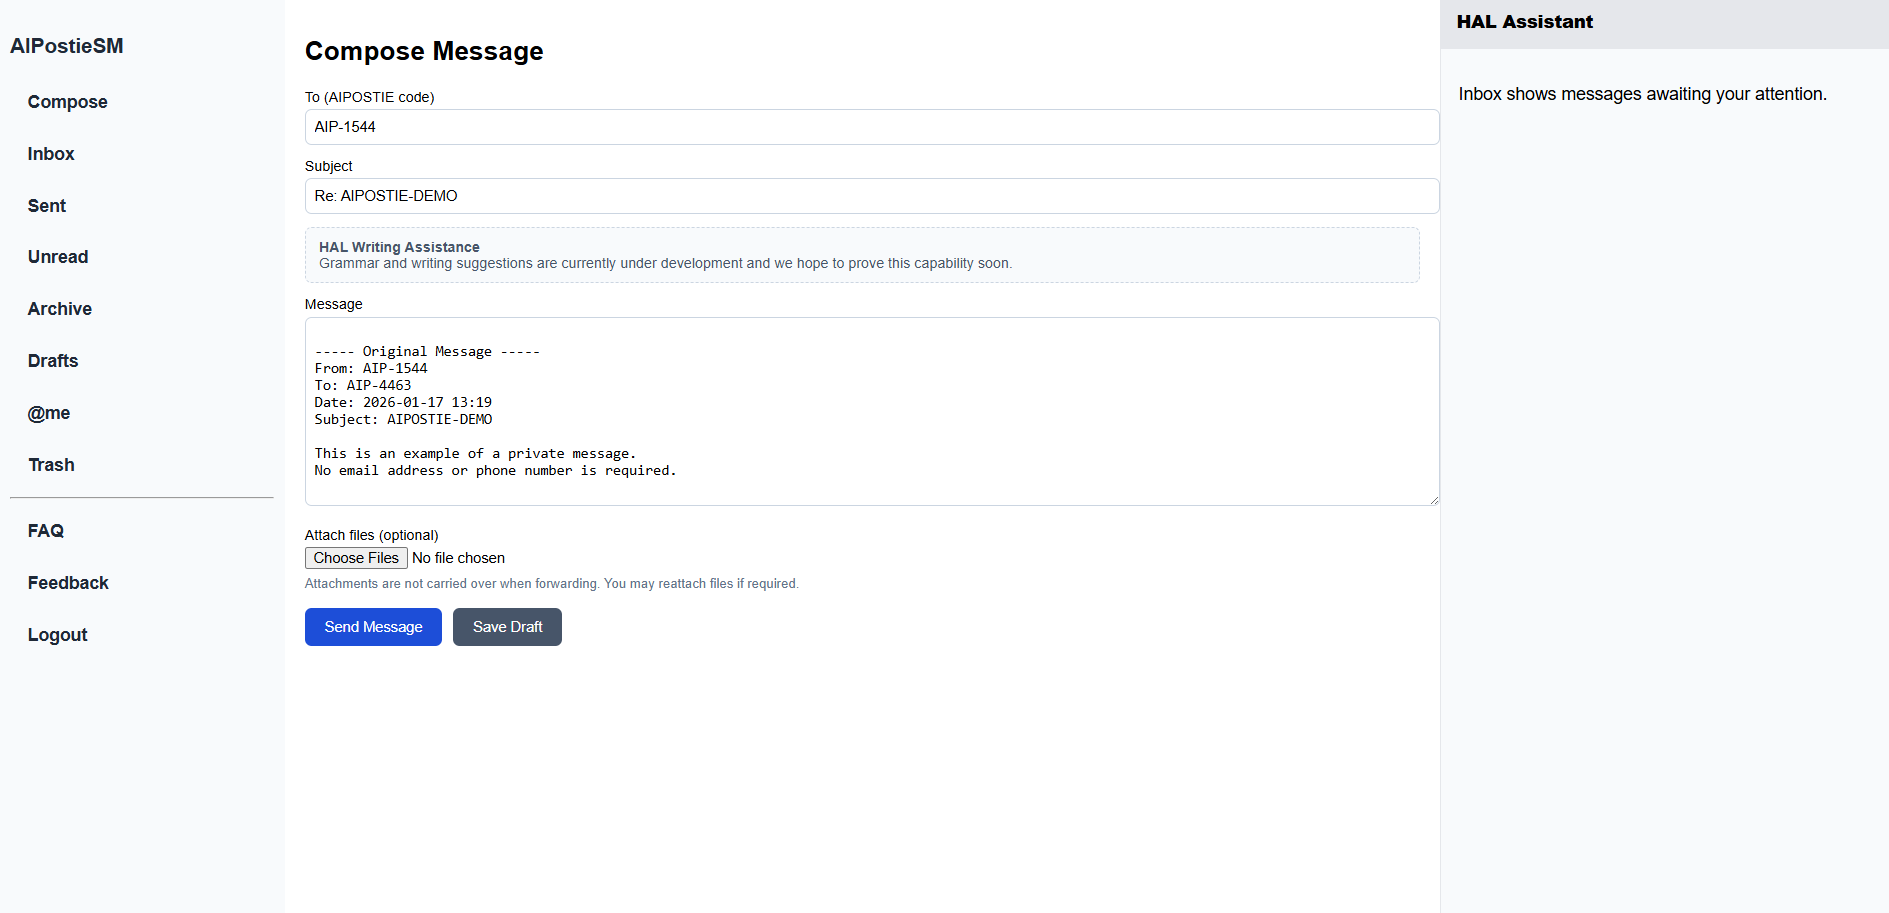Screen dimensions: 1889x913
Task: Go to the Inbox folder
Action: 51,154
